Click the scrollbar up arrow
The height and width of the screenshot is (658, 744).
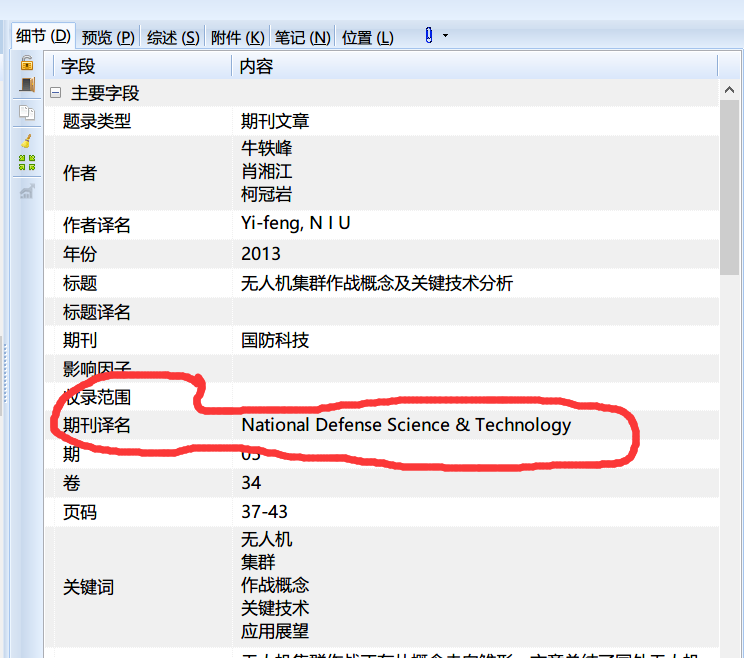coord(730,91)
